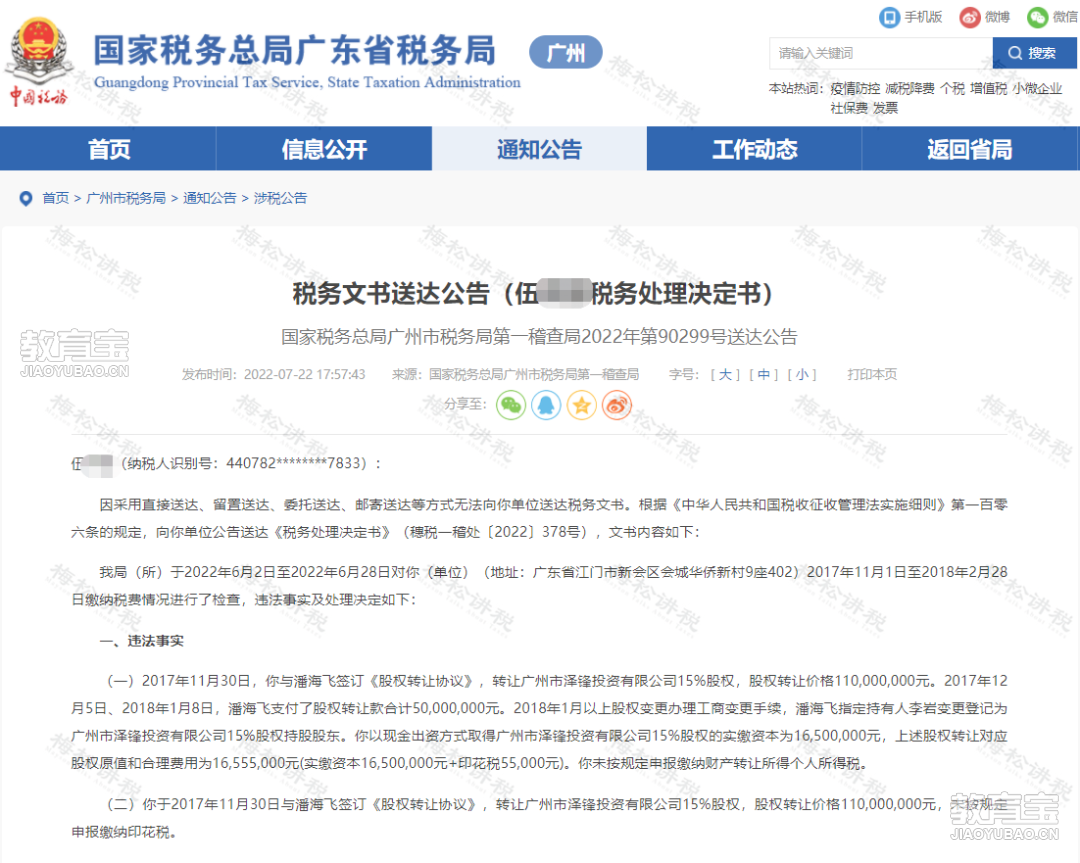Click the 涉税公告 breadcrumb link

click(280, 198)
